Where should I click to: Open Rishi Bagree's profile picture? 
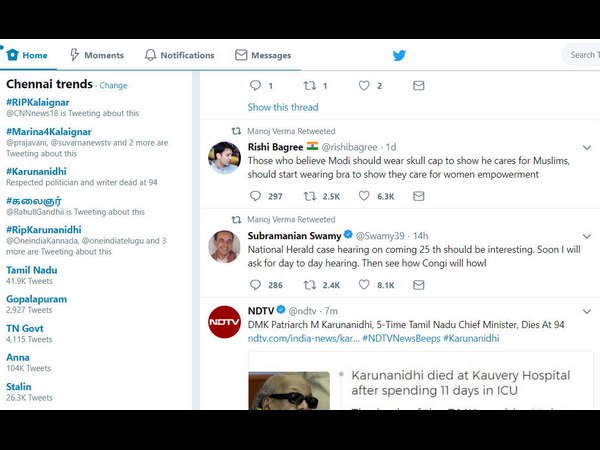[x=225, y=158]
